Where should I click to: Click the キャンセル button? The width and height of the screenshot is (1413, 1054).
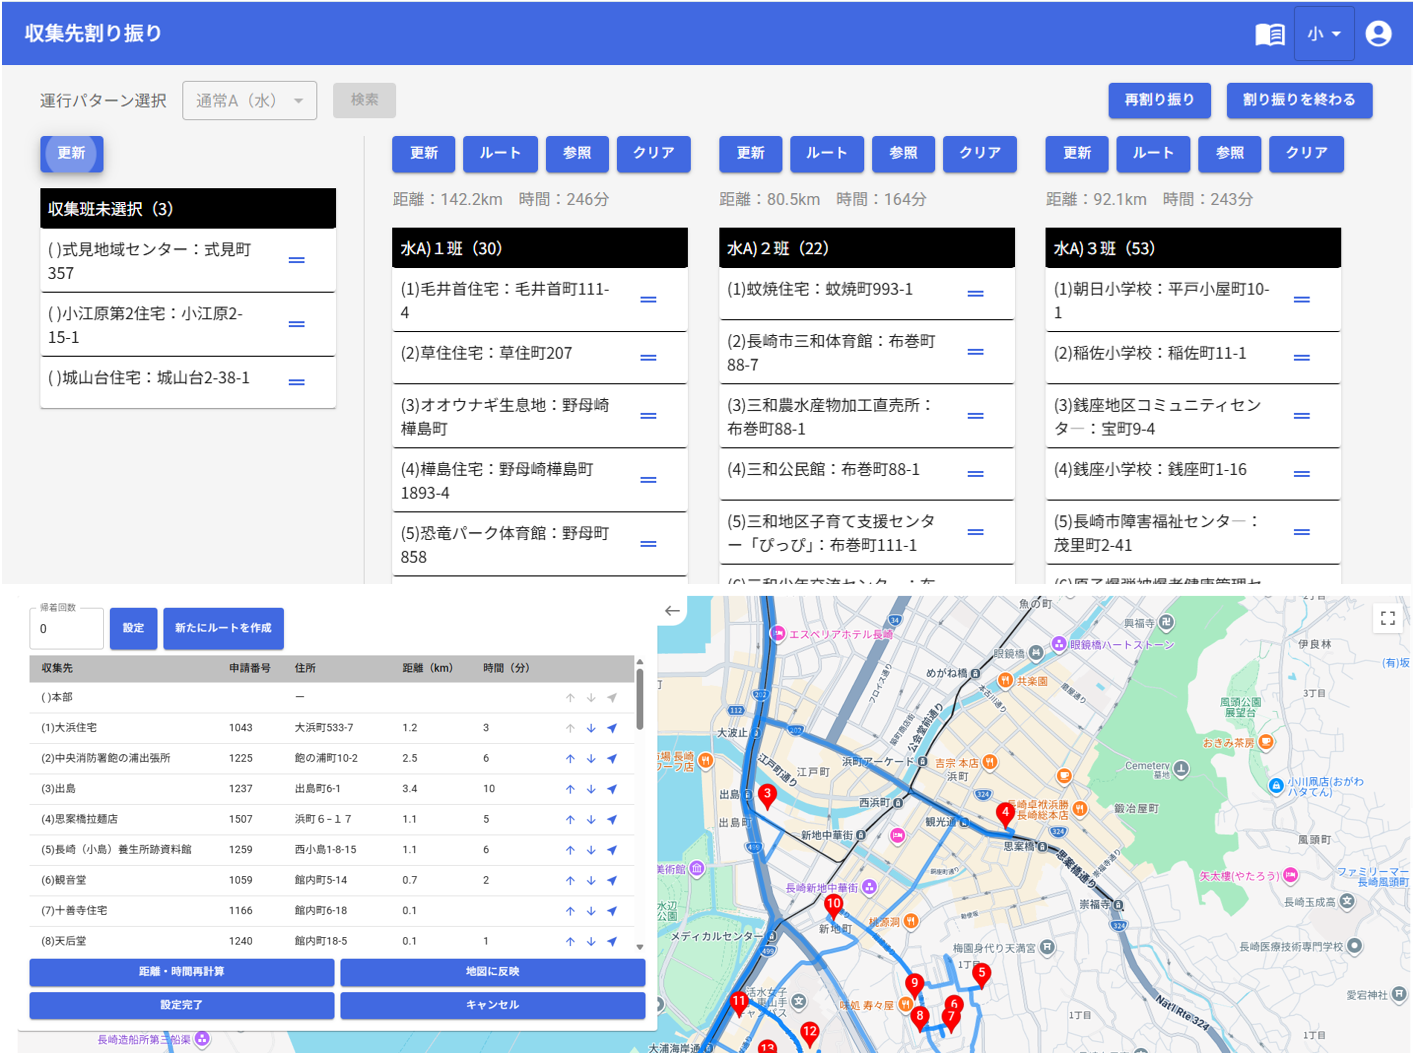tap(493, 1005)
